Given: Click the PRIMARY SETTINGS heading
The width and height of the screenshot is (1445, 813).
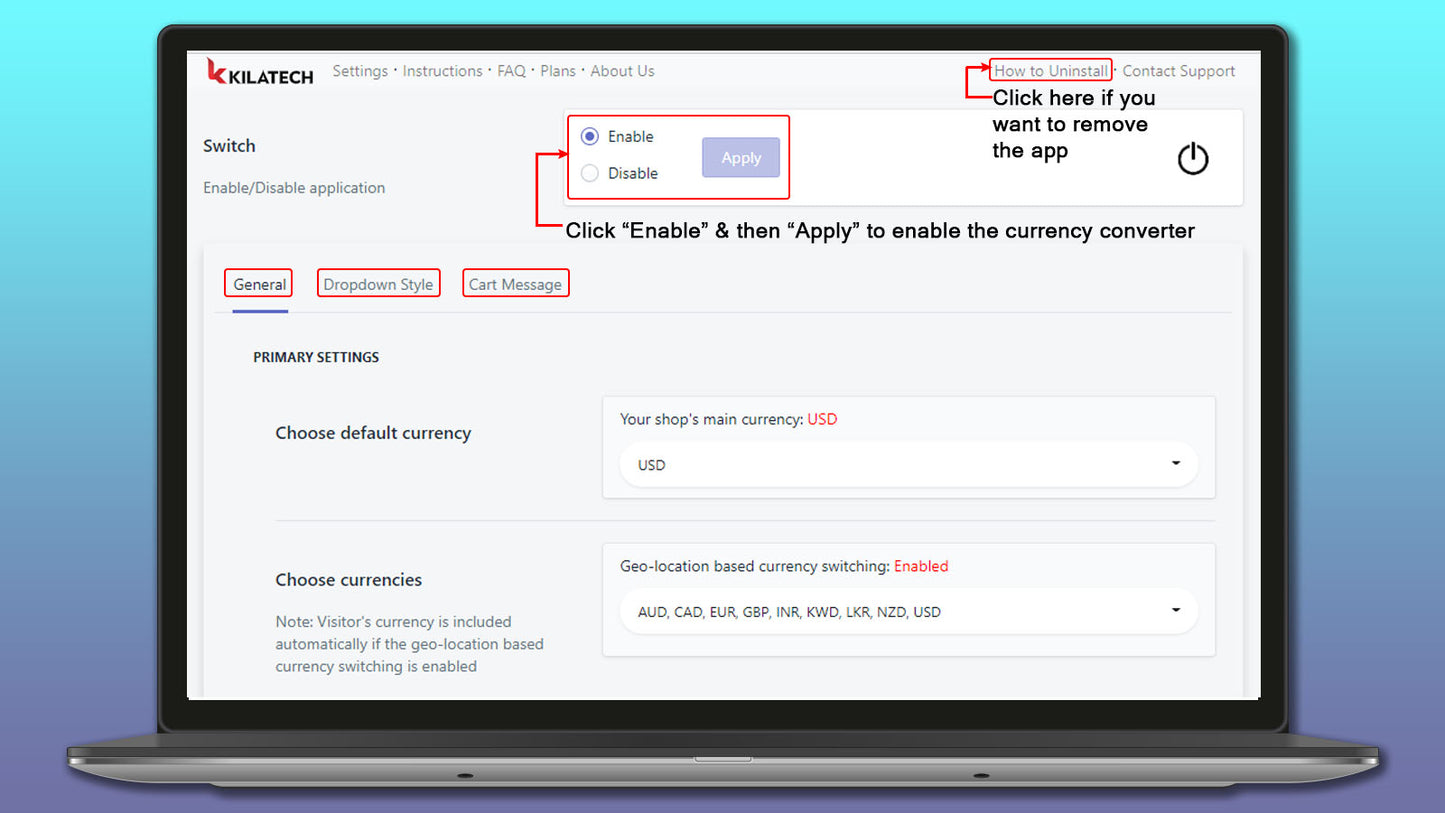Looking at the screenshot, I should tap(316, 357).
